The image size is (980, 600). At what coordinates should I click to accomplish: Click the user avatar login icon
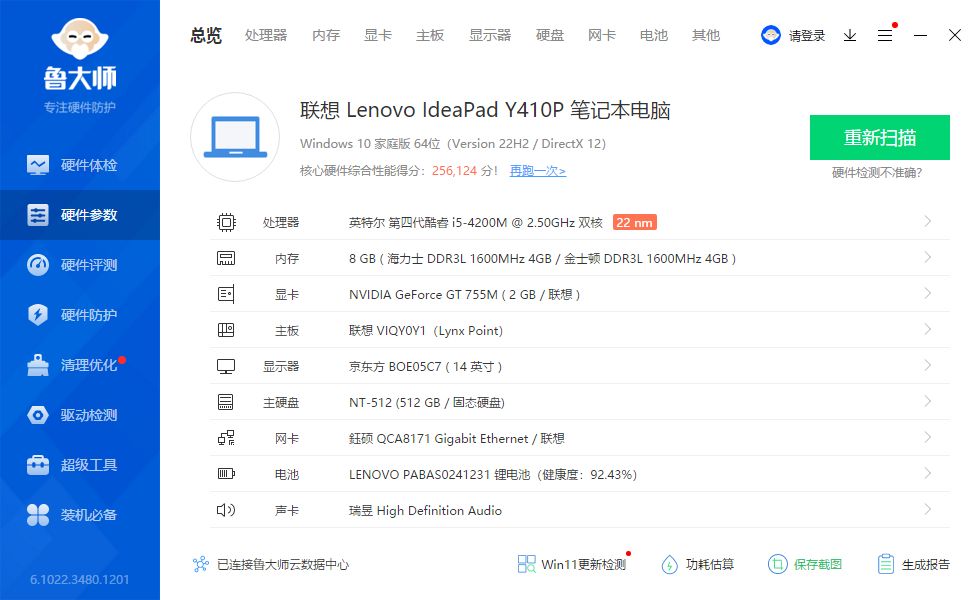(x=771, y=35)
